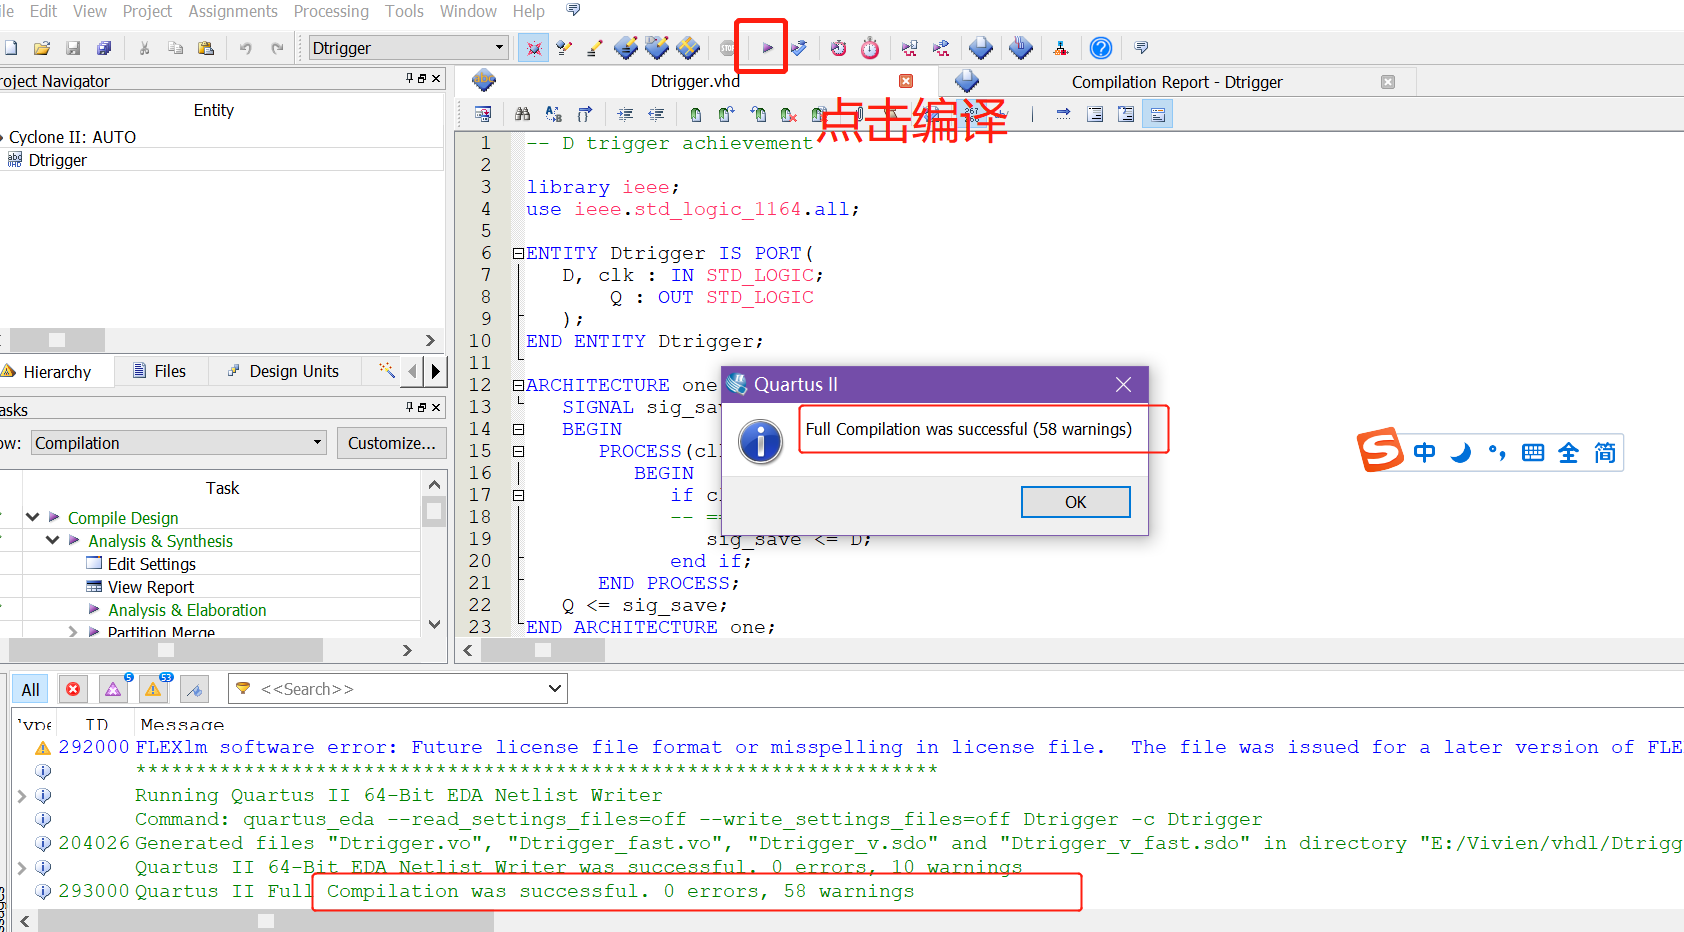Click the Replace text icon in editor toolbar
Viewport: 1684px width, 932px height.
[553, 114]
